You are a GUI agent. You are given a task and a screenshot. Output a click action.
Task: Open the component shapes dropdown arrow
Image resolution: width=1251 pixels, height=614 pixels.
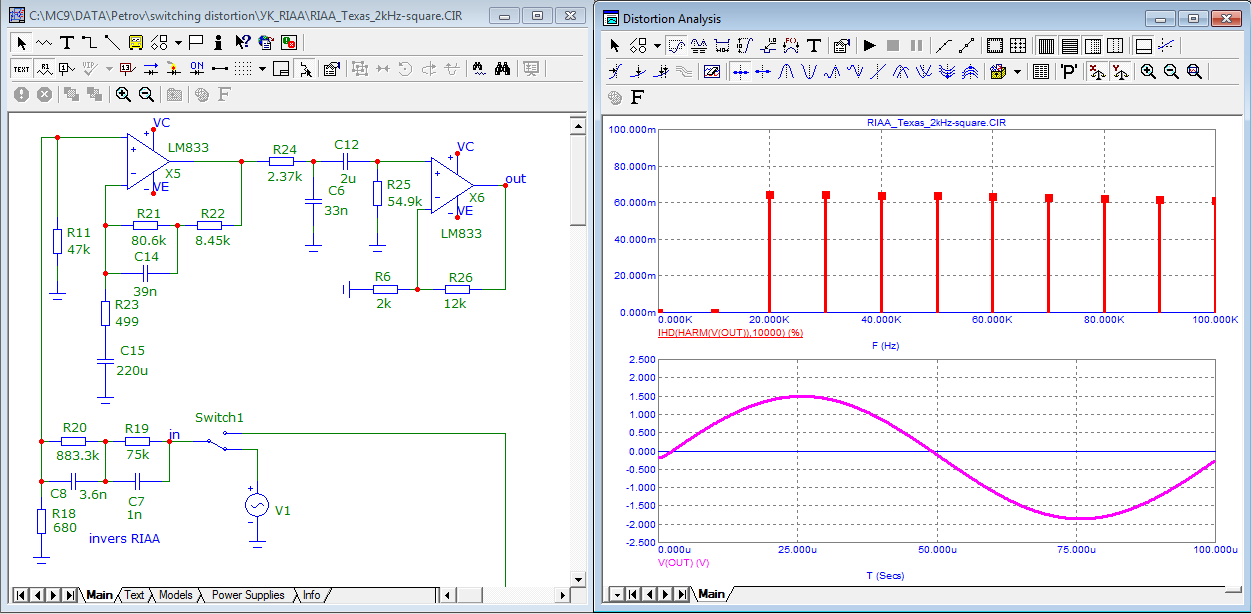pyautogui.click(x=178, y=42)
